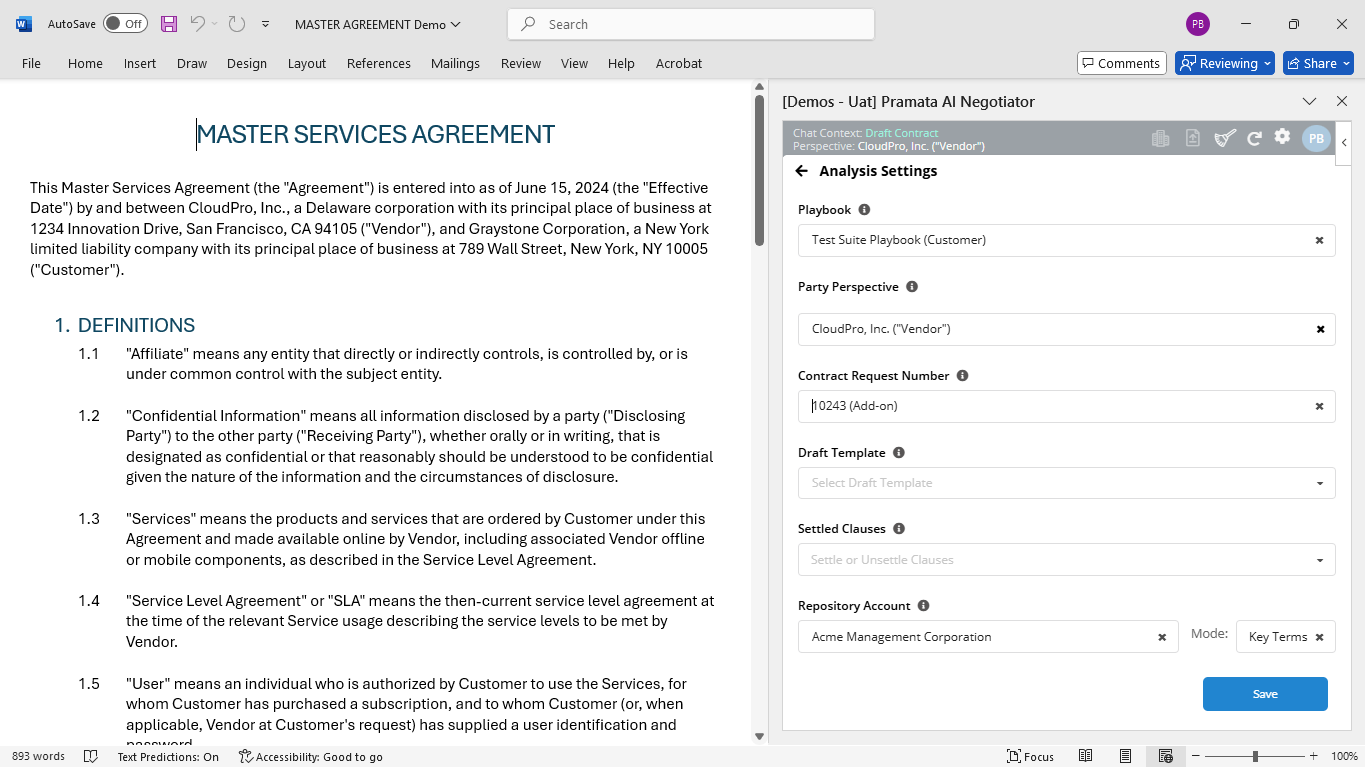
Task: Select the Layout ribbon tab
Action: pos(307,63)
